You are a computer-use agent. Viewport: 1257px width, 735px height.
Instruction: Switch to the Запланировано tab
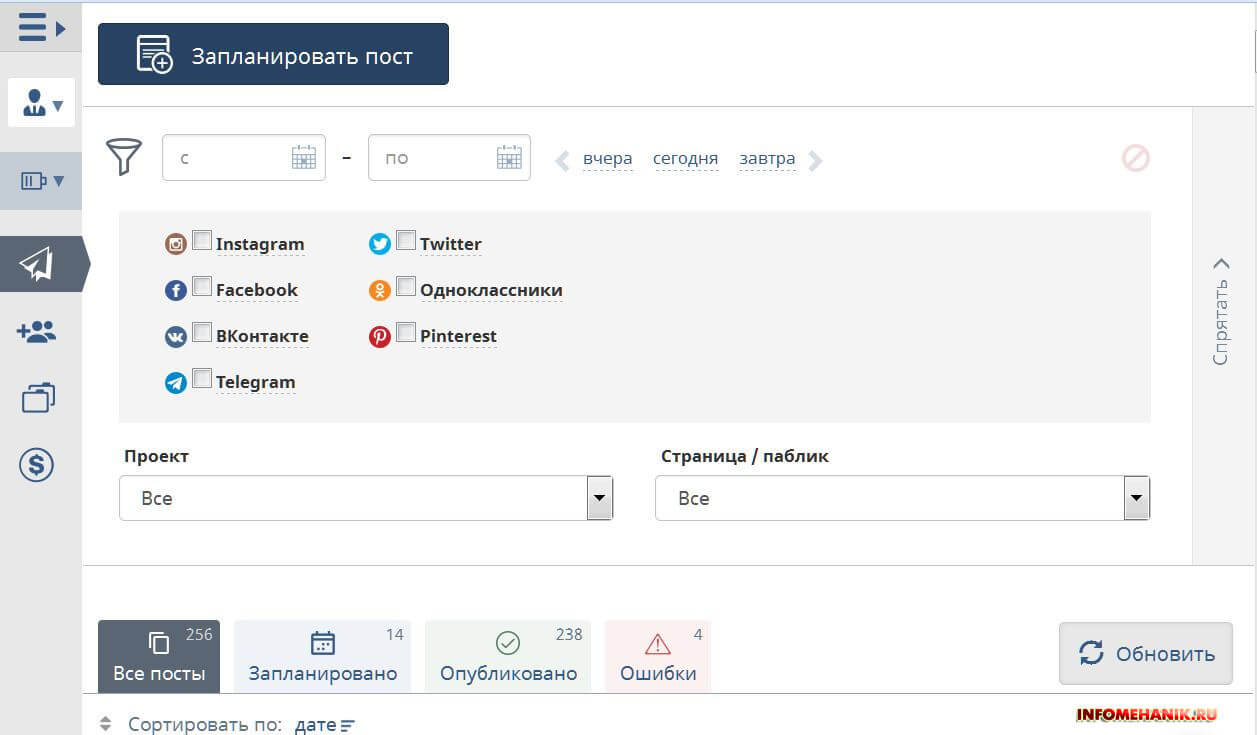(322, 656)
